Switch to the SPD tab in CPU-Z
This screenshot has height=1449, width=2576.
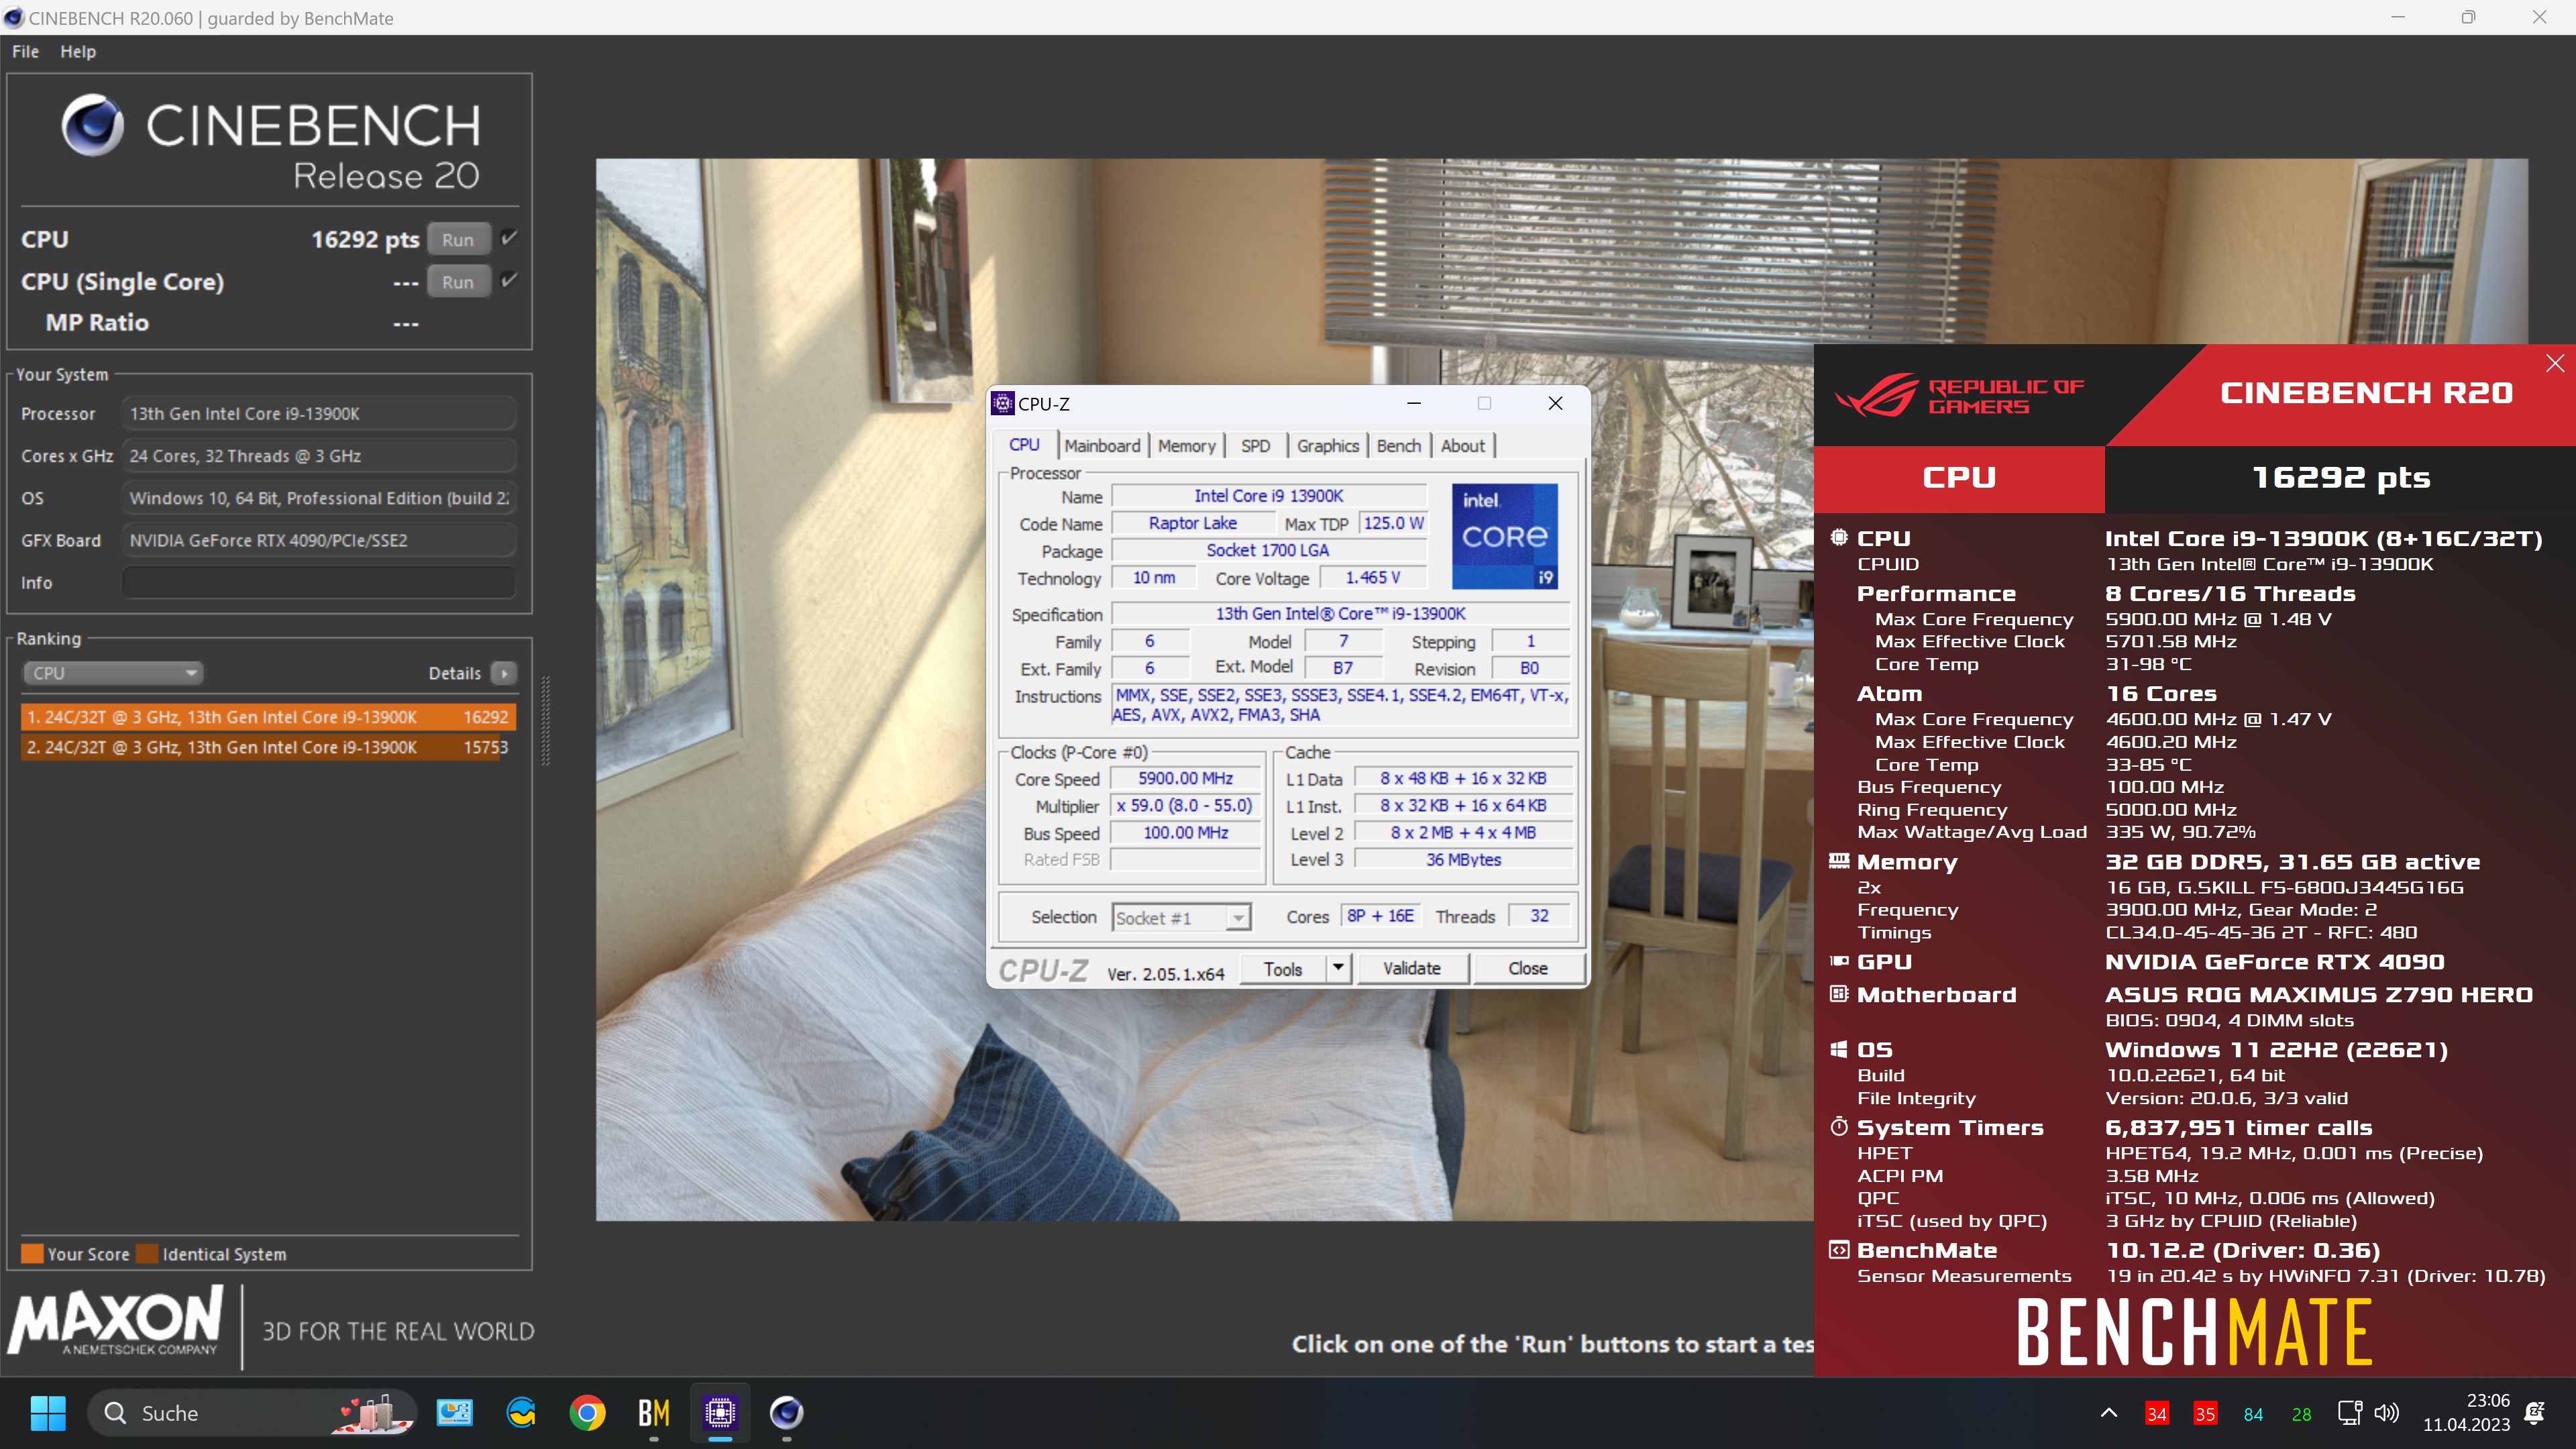point(1255,446)
